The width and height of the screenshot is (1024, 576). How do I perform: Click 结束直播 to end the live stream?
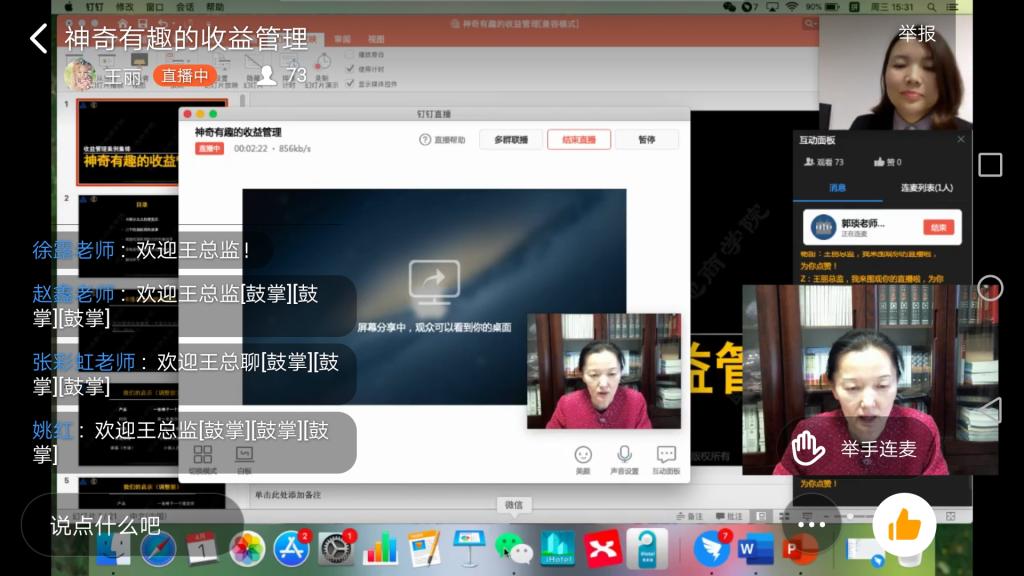578,140
